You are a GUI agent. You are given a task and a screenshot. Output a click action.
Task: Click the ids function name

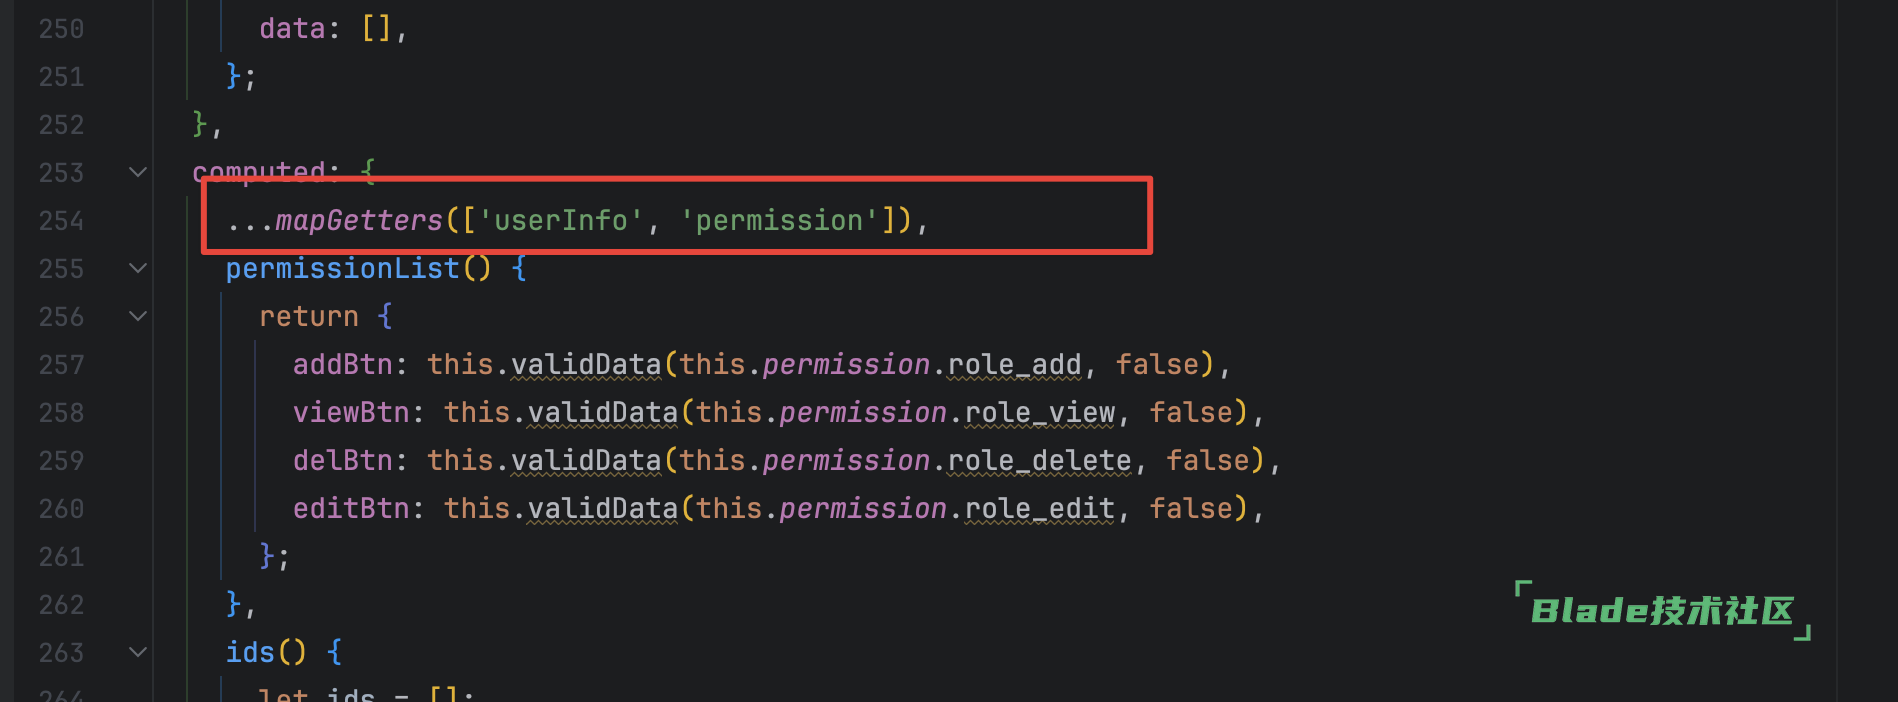point(250,652)
